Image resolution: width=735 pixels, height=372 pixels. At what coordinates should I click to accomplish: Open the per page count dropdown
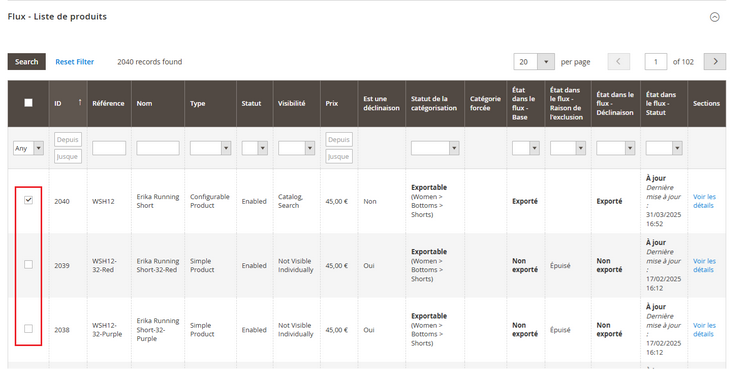click(x=534, y=62)
